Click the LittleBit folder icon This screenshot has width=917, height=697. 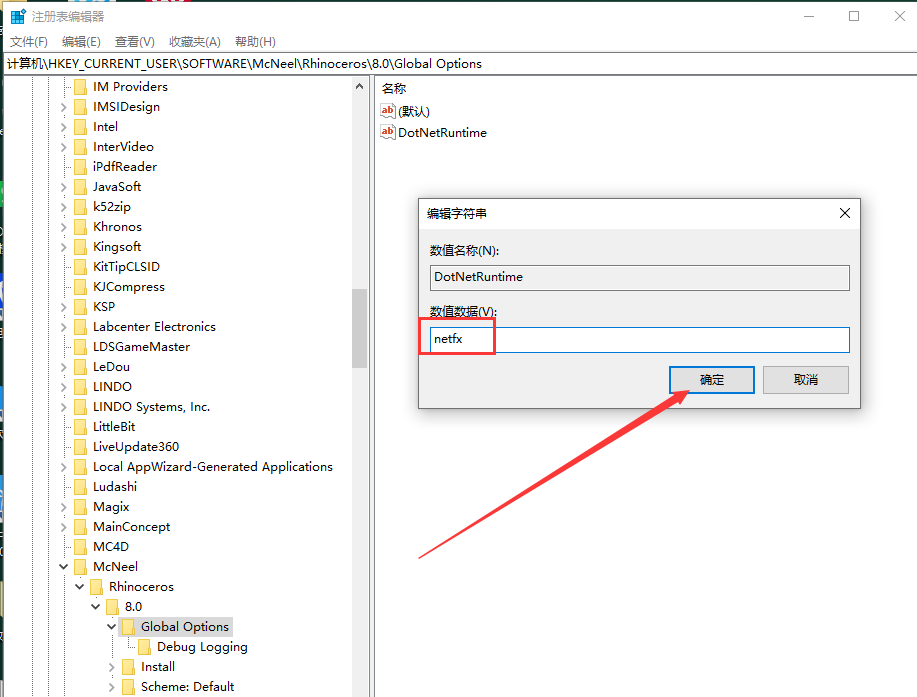click(x=81, y=427)
